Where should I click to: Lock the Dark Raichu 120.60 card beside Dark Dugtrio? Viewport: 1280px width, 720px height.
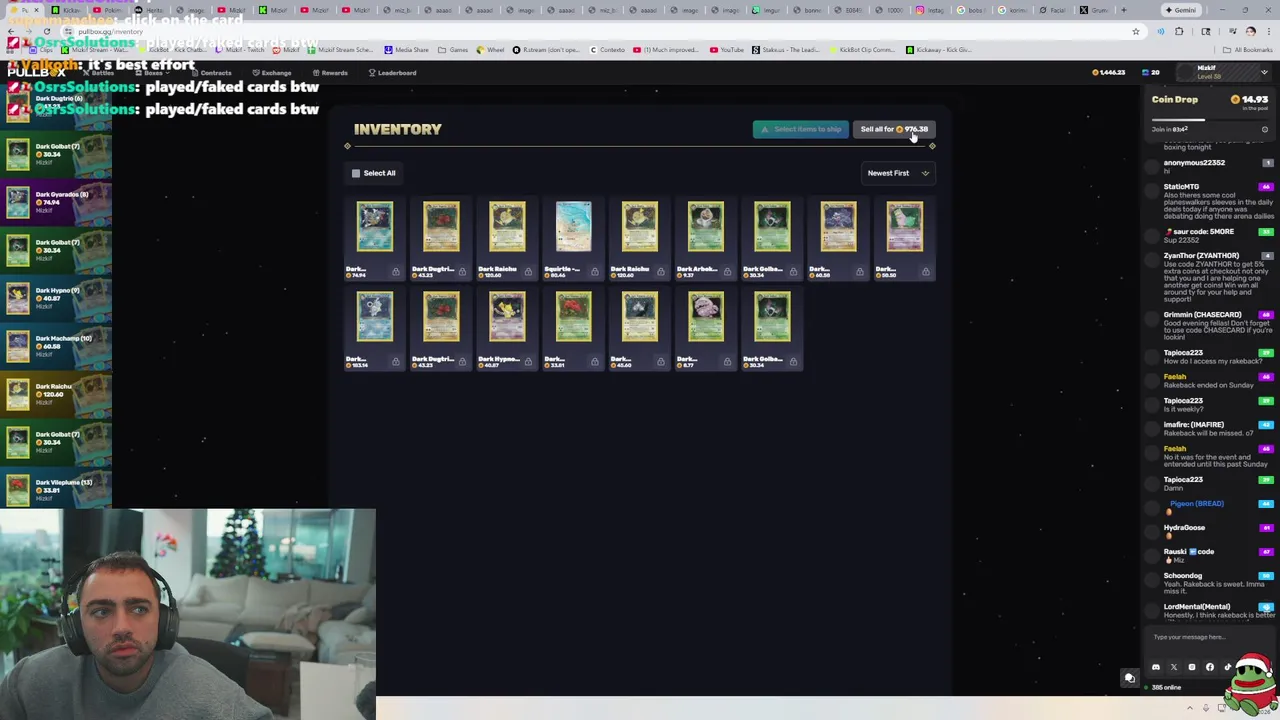pos(528,272)
